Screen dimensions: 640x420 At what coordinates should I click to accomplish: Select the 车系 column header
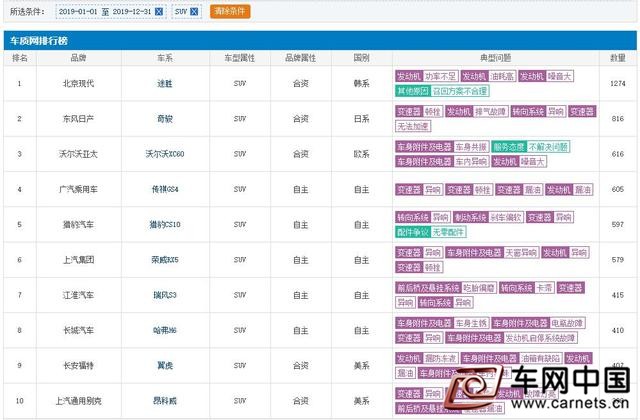point(165,58)
